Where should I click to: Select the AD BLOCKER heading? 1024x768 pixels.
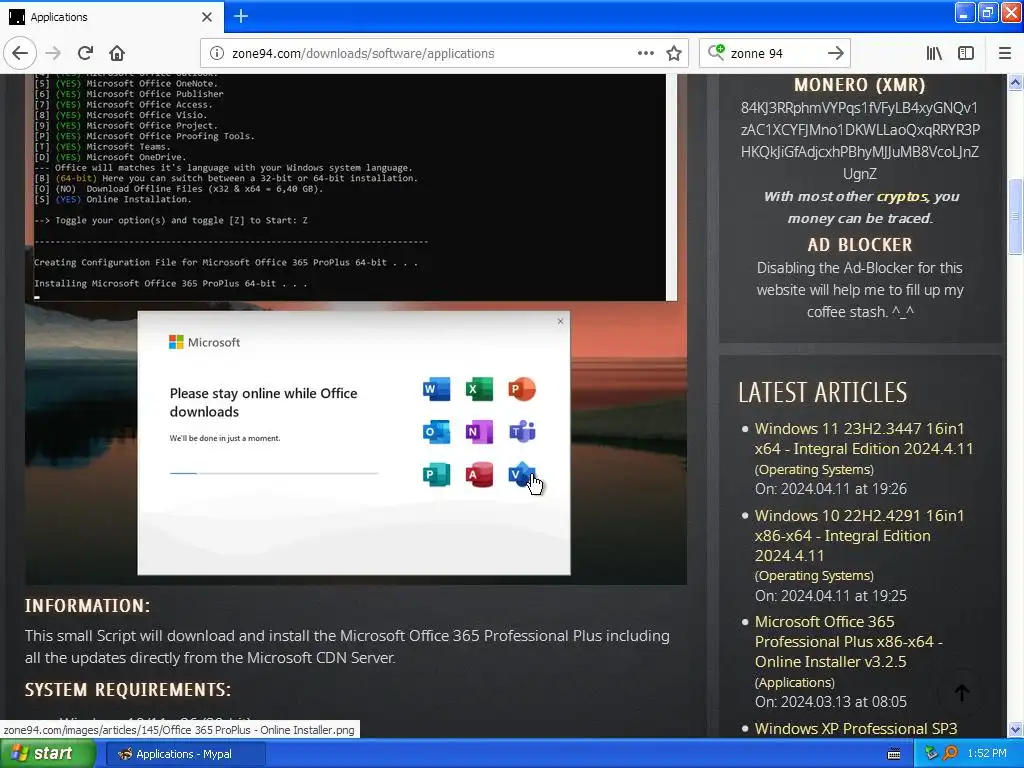[x=859, y=245]
